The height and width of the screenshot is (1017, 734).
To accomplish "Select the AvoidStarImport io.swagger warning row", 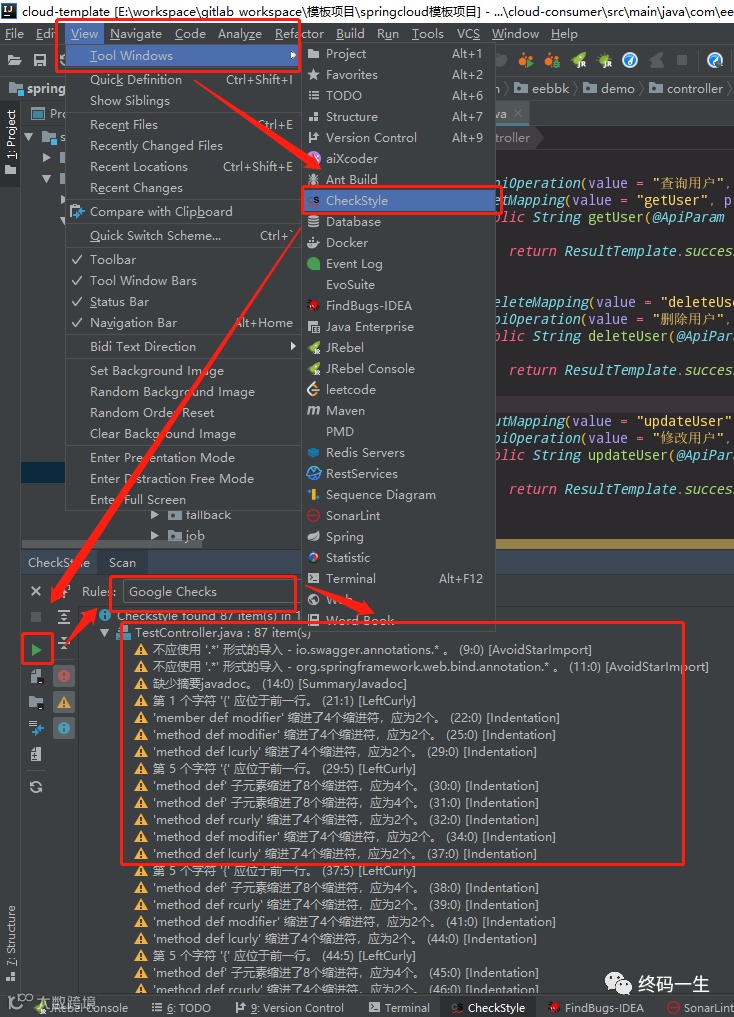I will (x=362, y=650).
